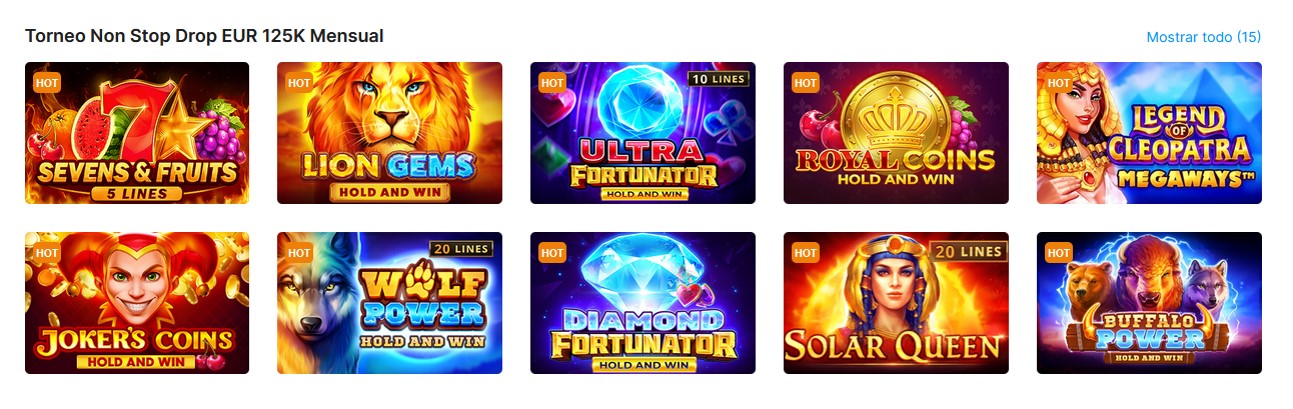
Task: Launch the Buffalo Power Hold and Win game
Action: 1149,303
